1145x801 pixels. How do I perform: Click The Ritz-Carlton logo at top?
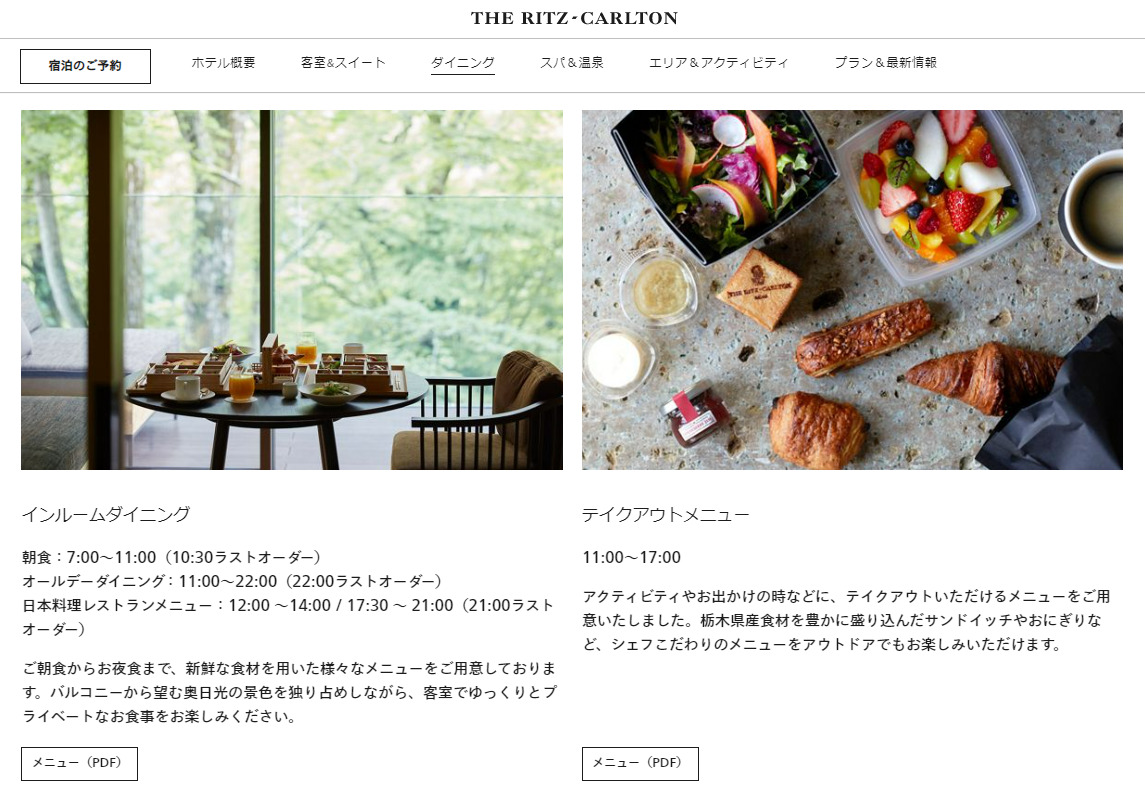tap(574, 18)
